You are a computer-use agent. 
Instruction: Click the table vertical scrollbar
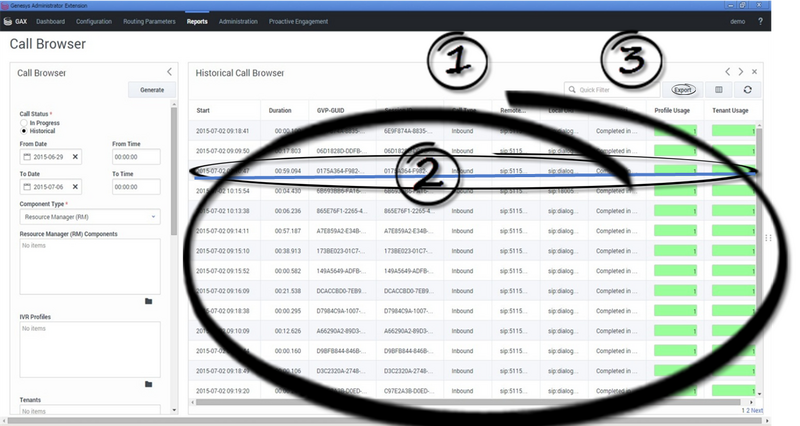(759, 204)
